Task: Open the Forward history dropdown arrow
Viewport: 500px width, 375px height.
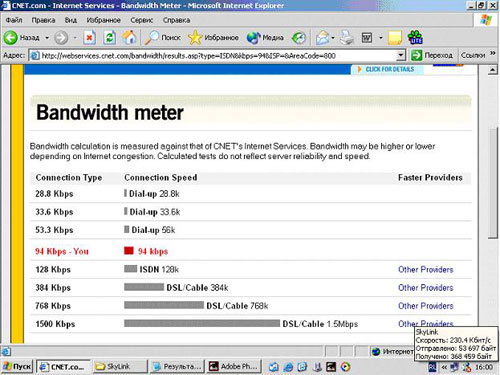Action: pyautogui.click(x=75, y=38)
